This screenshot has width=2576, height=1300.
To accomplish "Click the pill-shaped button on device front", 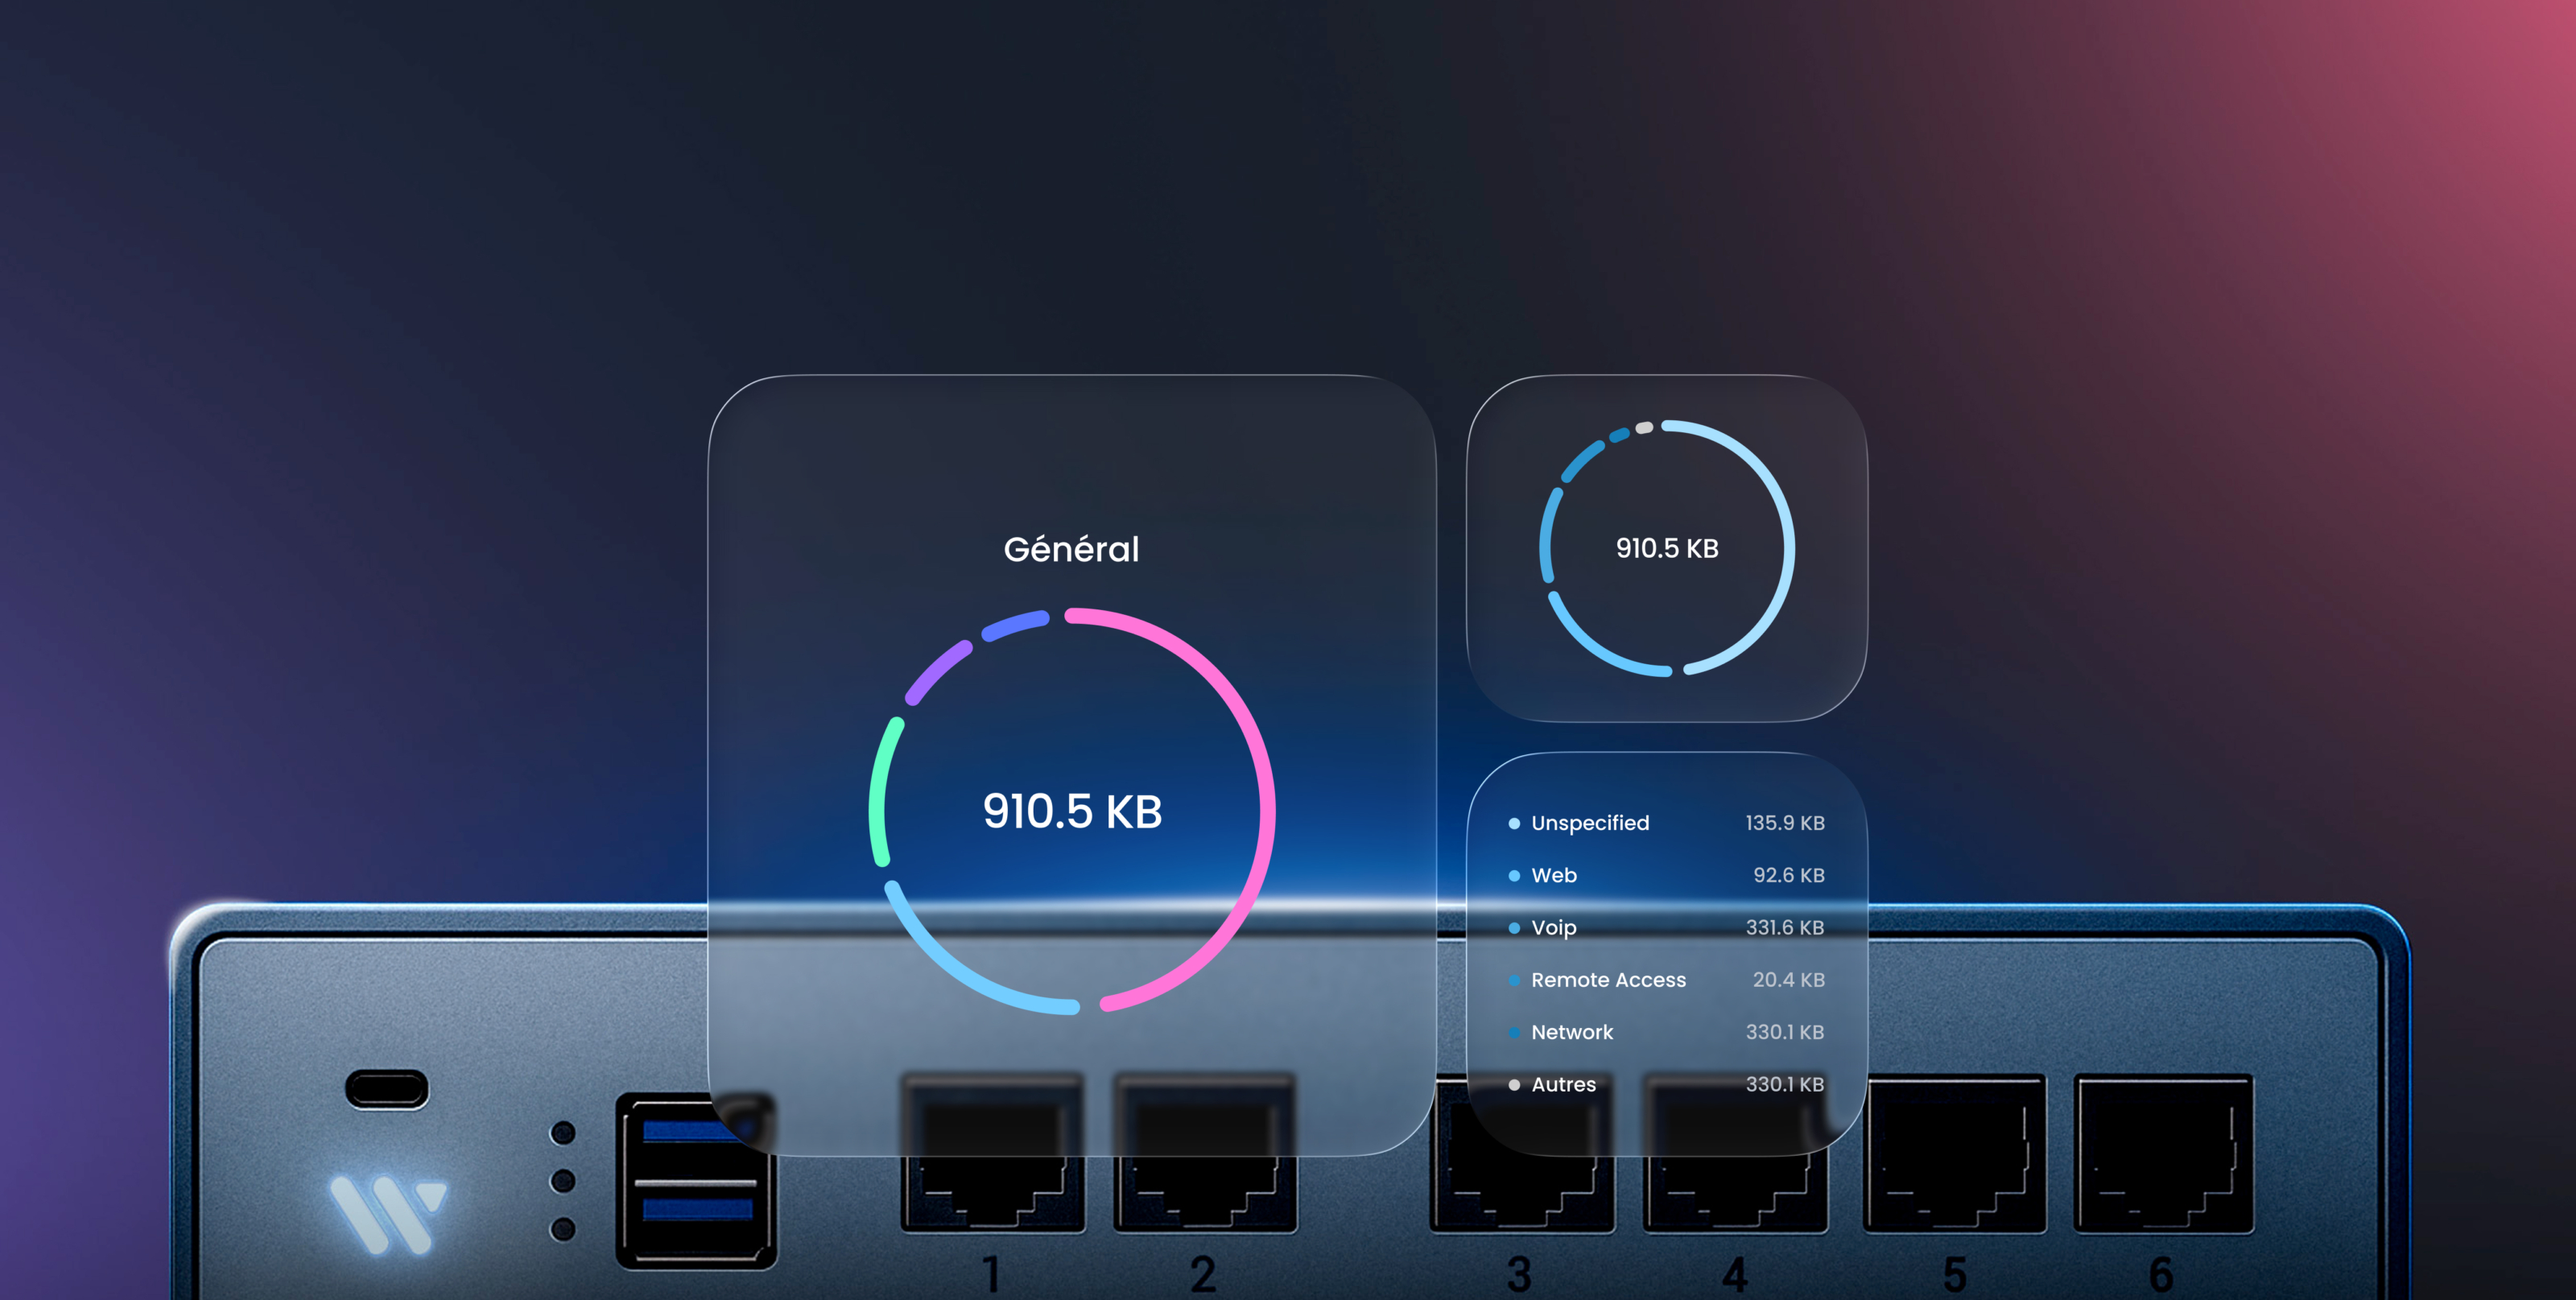I will tap(387, 1090).
